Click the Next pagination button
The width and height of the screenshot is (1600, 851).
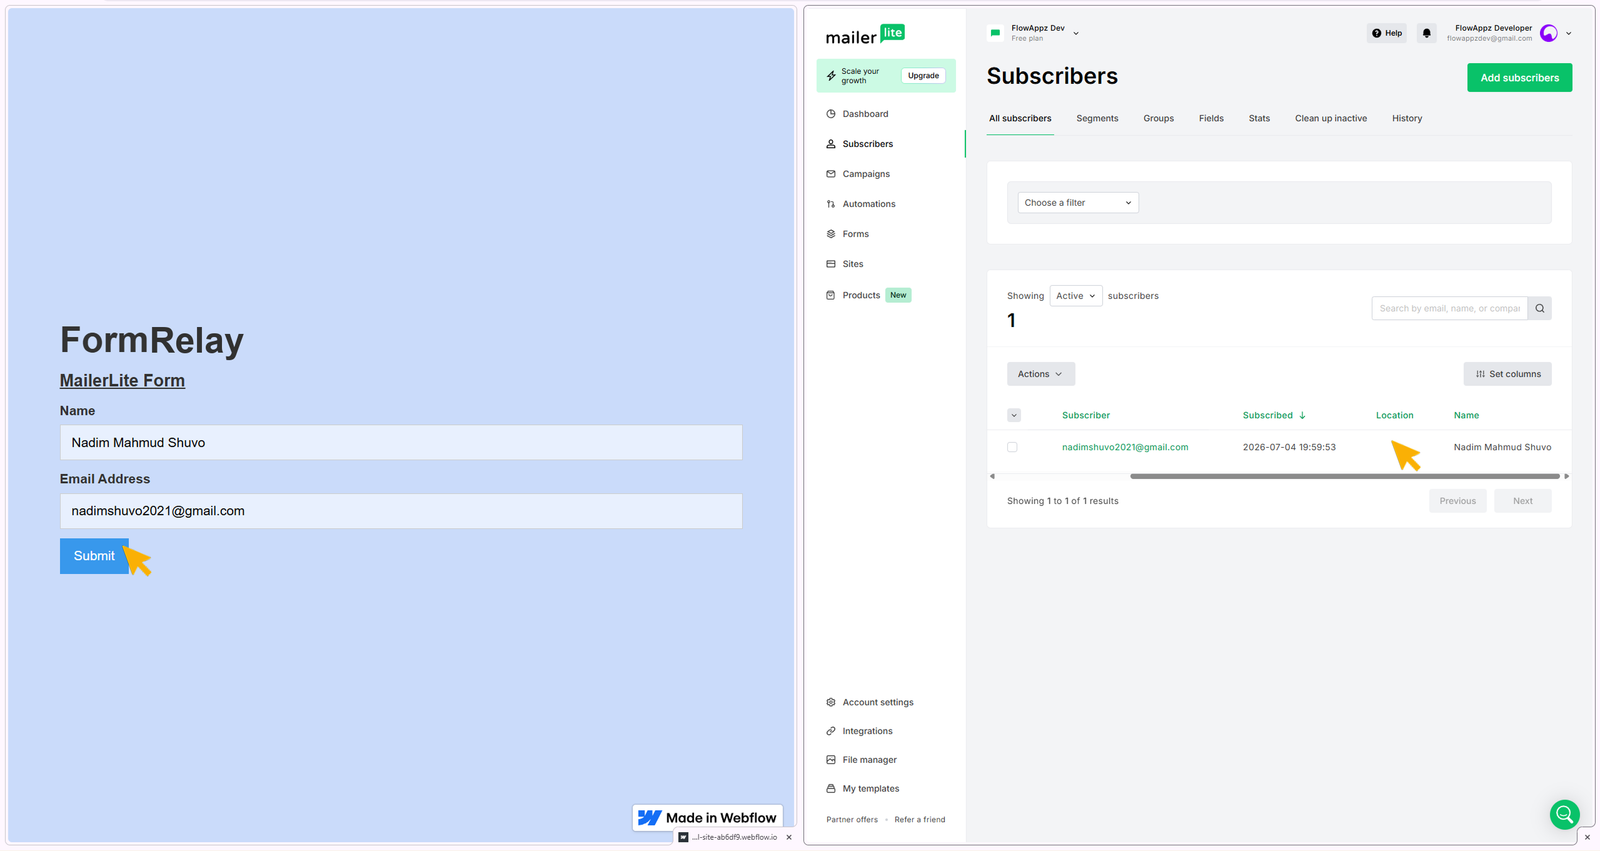(1523, 501)
